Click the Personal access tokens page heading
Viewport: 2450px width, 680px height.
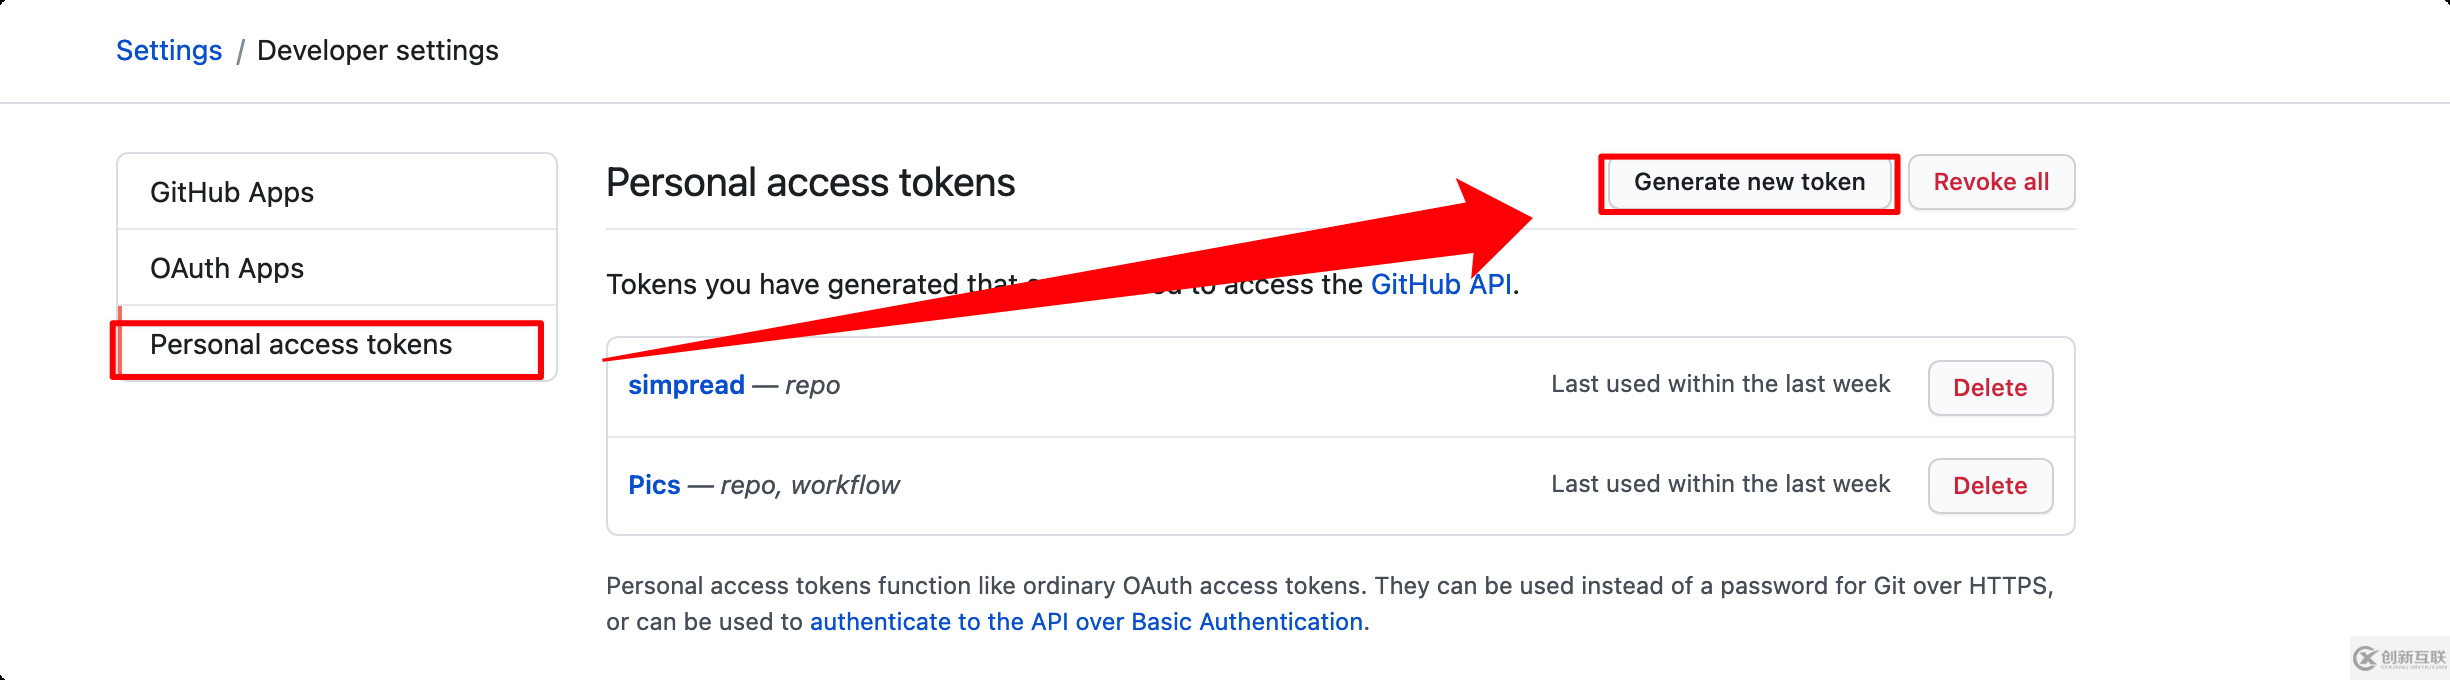click(x=810, y=183)
